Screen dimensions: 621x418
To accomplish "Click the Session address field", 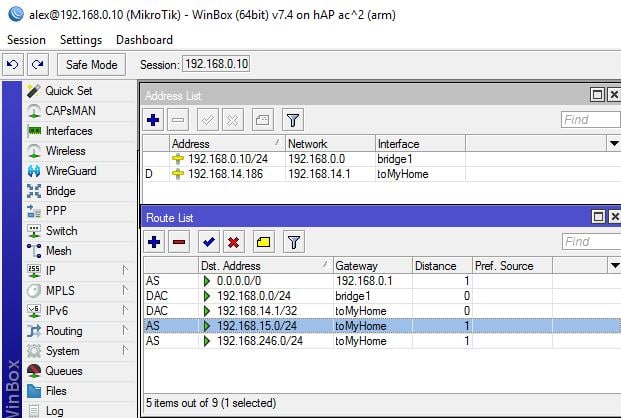I will [x=216, y=64].
